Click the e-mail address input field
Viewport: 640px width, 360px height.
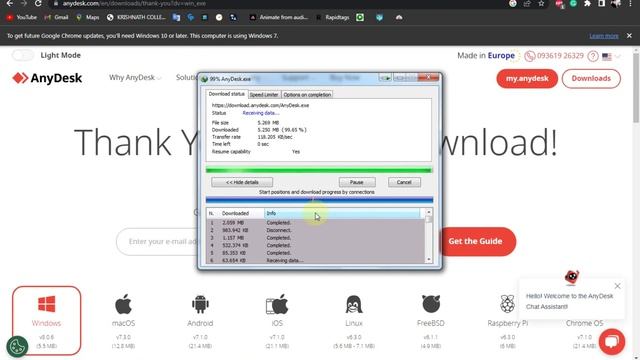pos(157,242)
